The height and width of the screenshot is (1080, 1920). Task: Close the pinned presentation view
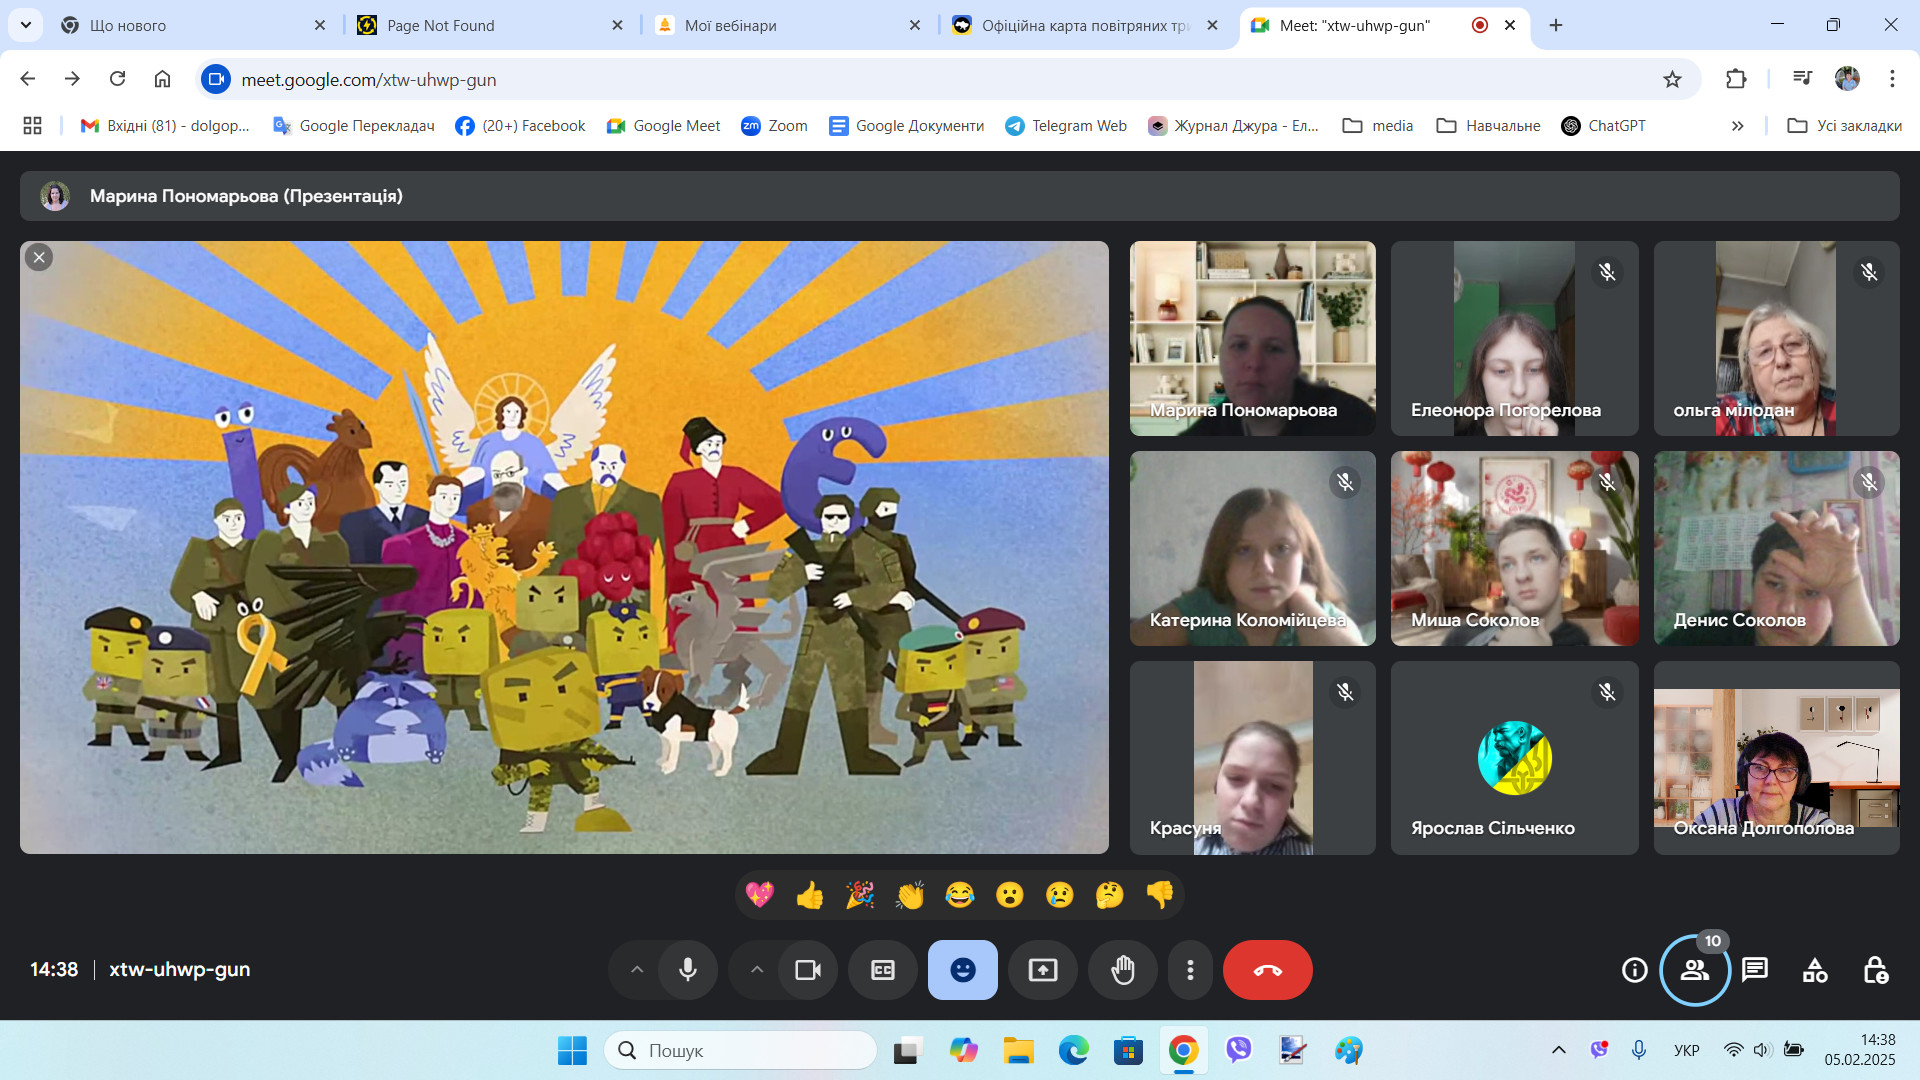[x=39, y=257]
